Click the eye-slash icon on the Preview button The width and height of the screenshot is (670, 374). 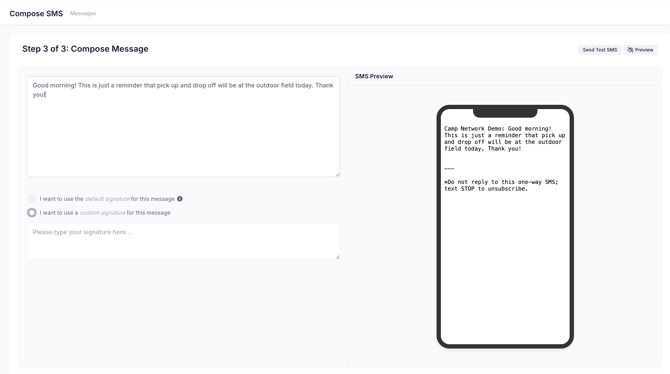pyautogui.click(x=630, y=50)
